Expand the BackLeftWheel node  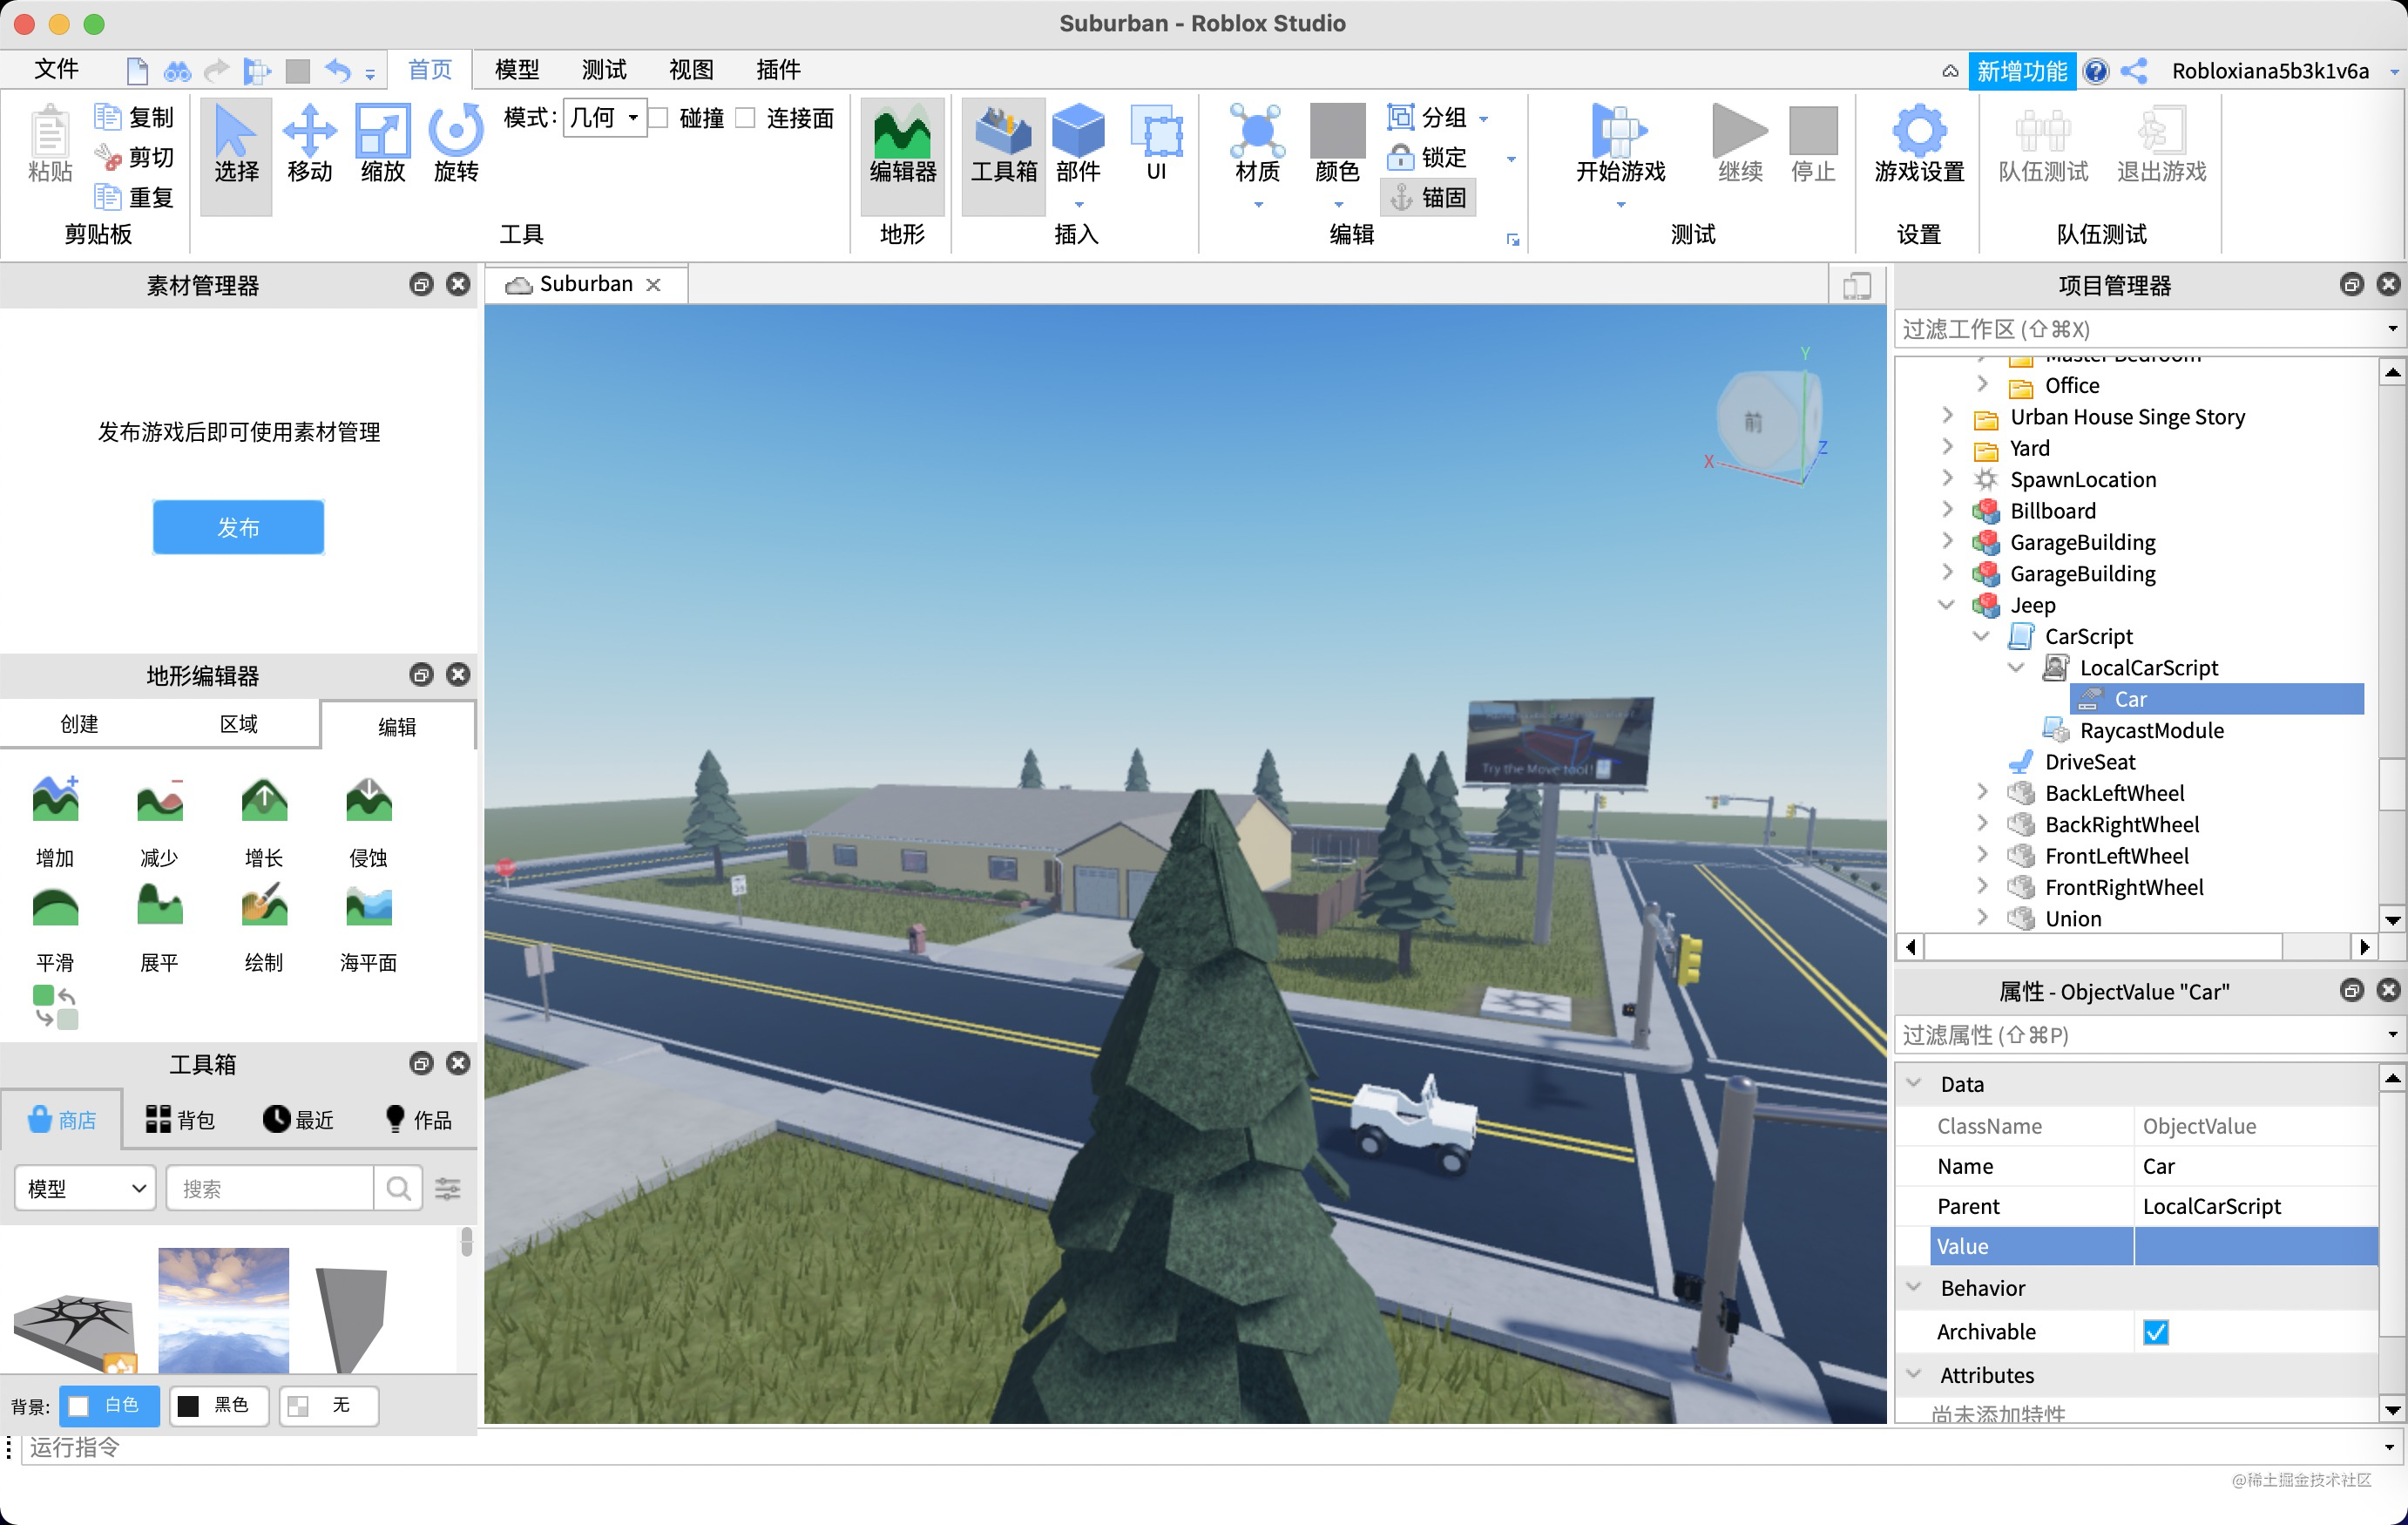click(1982, 793)
